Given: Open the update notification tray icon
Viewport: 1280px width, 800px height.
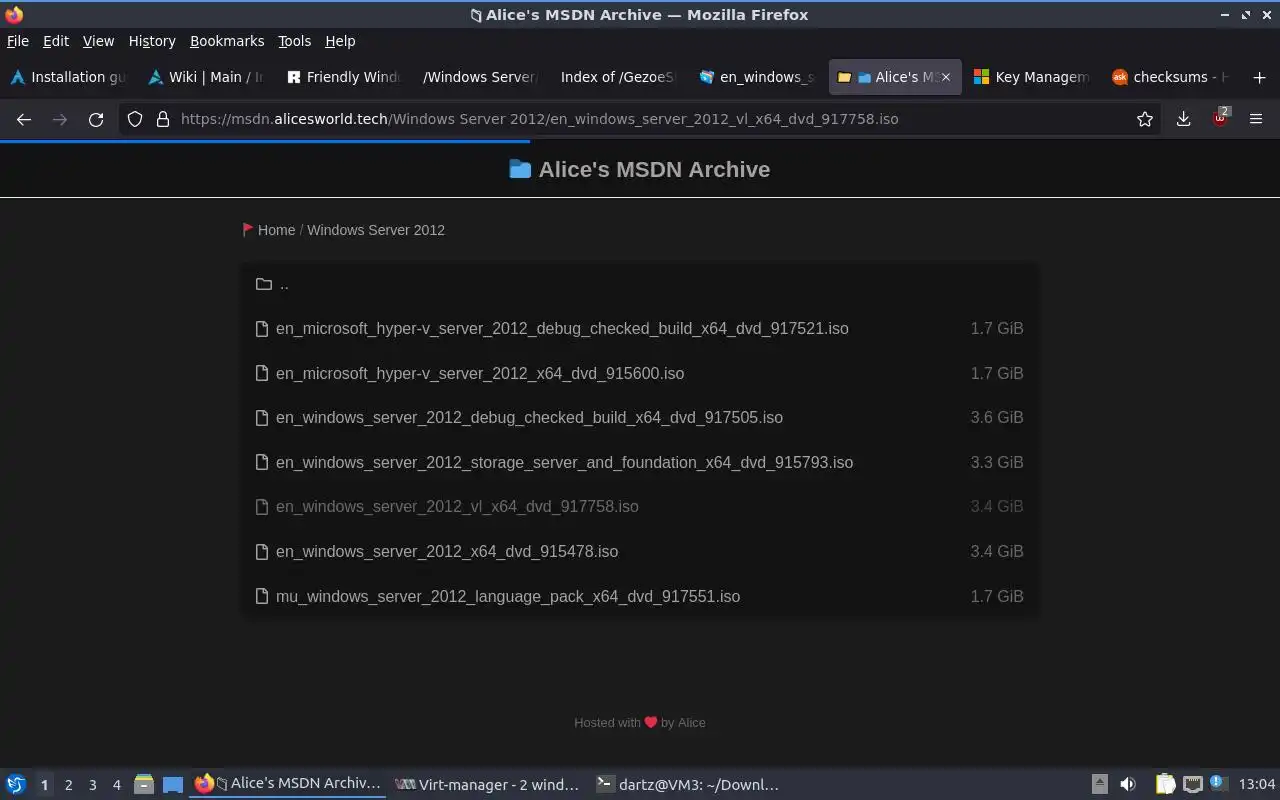Looking at the screenshot, I should tap(1218, 783).
